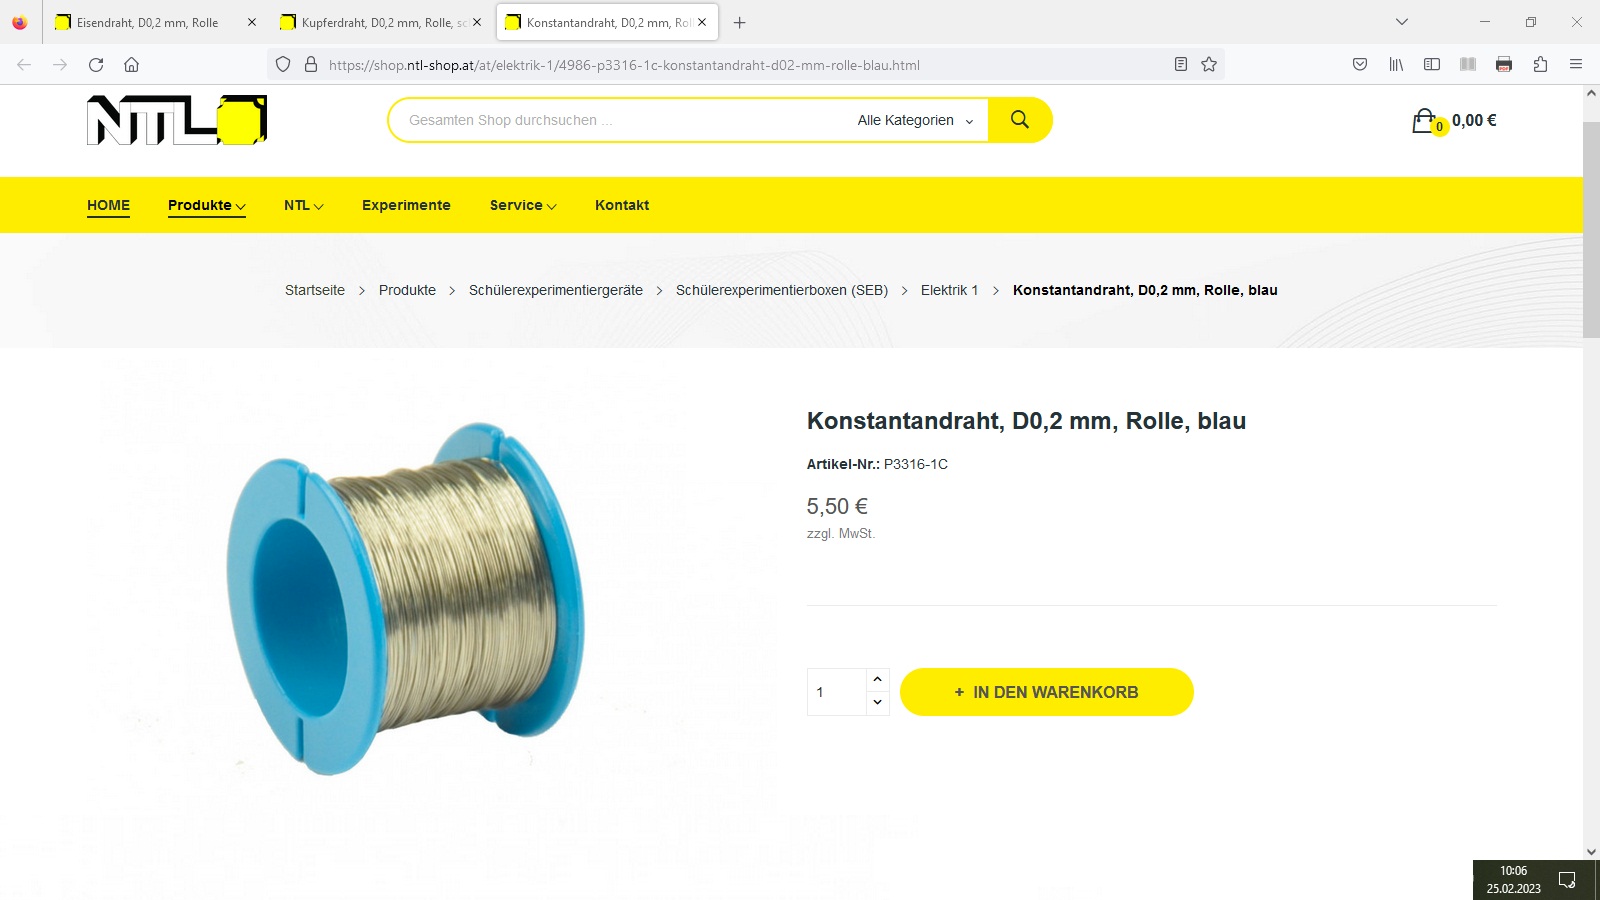This screenshot has height=900, width=1600.
Task: Go to the browser home page icon
Action: tap(131, 65)
